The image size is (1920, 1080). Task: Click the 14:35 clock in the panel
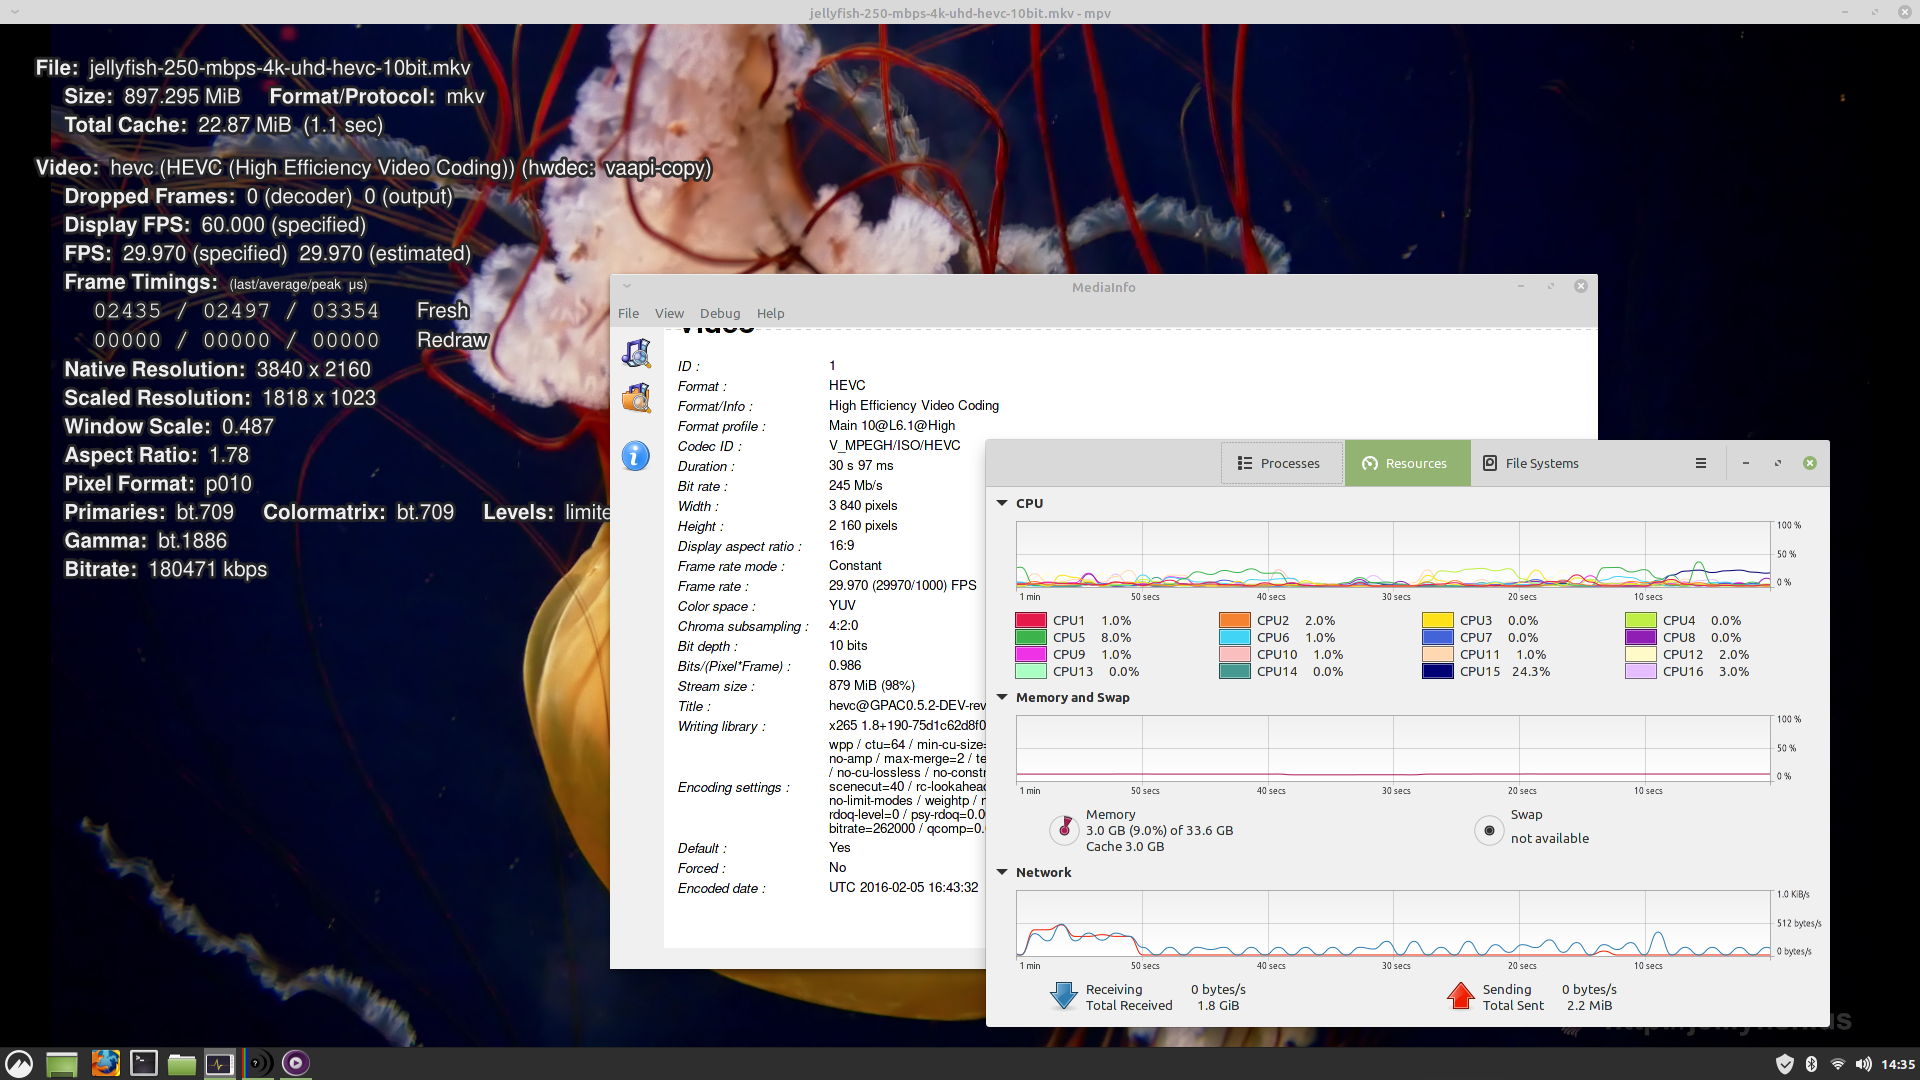point(1898,1064)
